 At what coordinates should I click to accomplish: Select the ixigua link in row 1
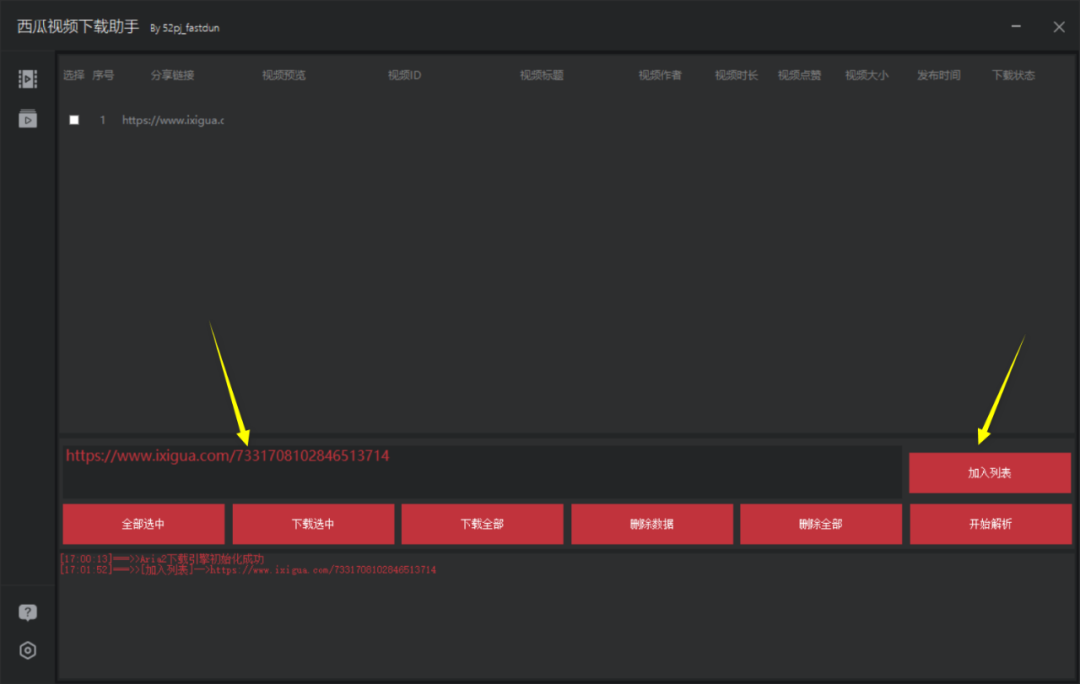pos(172,120)
